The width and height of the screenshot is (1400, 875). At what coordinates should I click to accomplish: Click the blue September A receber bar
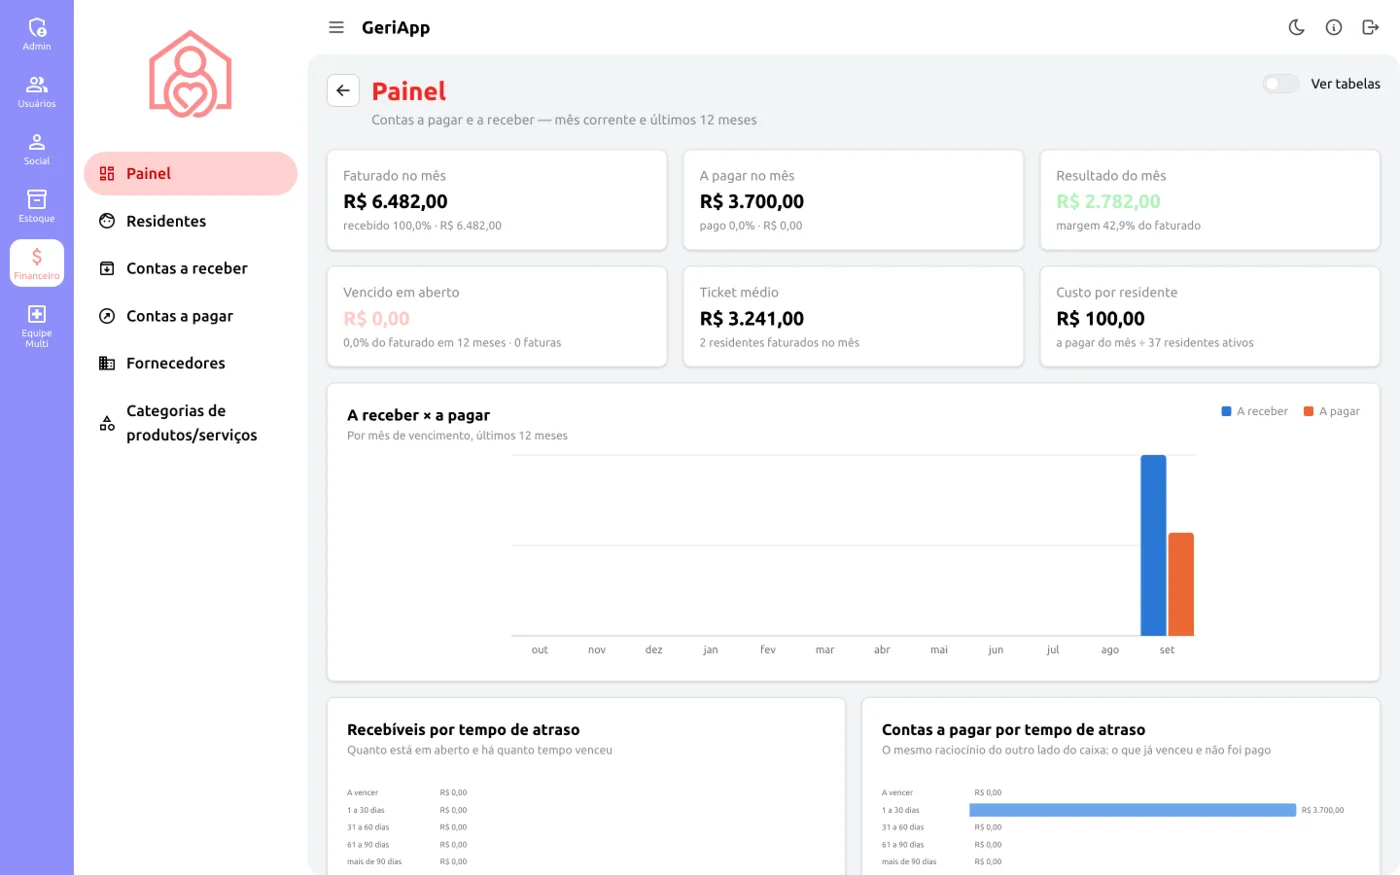tap(1153, 545)
